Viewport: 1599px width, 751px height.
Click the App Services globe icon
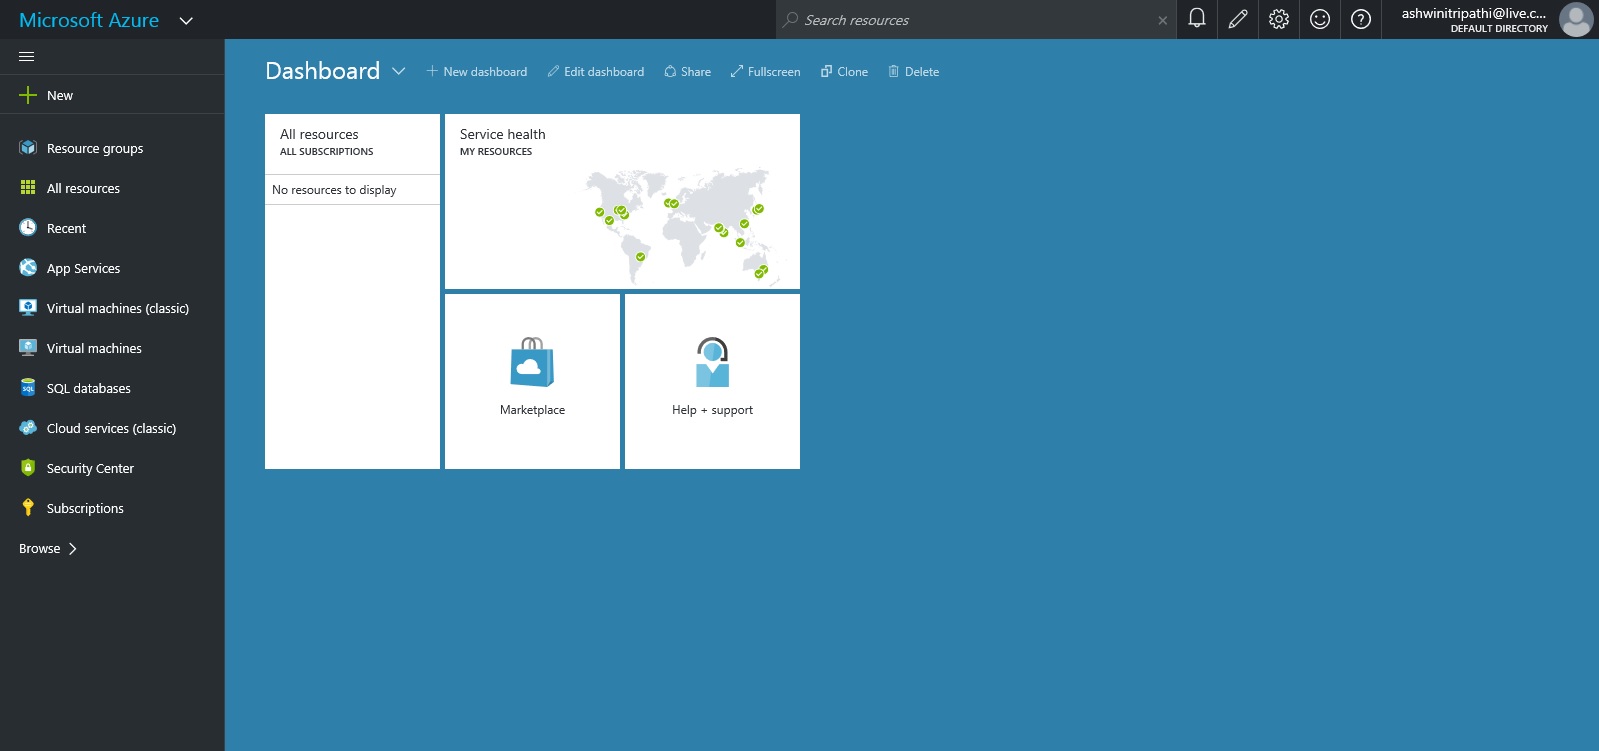(28, 268)
